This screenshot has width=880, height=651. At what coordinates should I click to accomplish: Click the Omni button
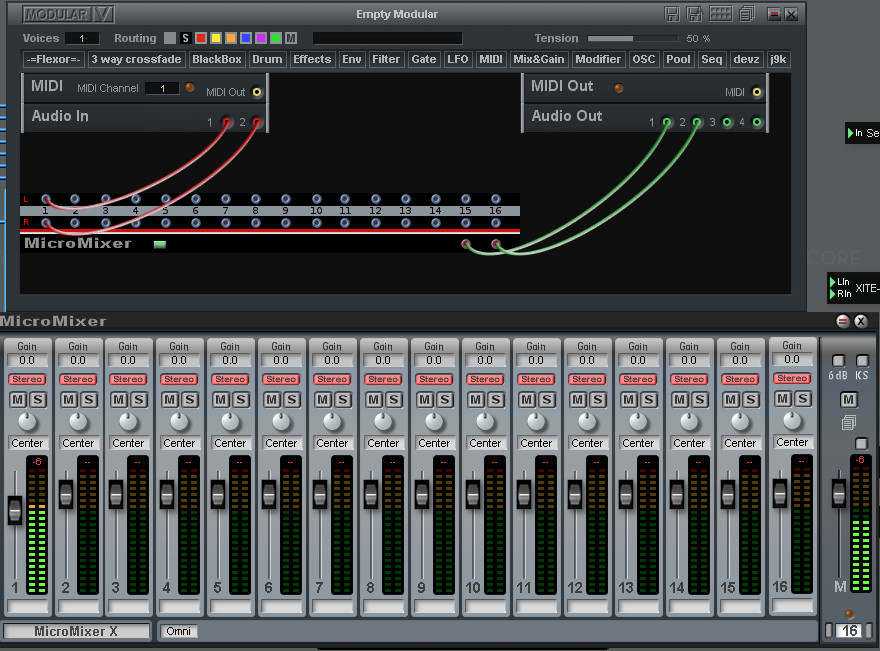[178, 631]
